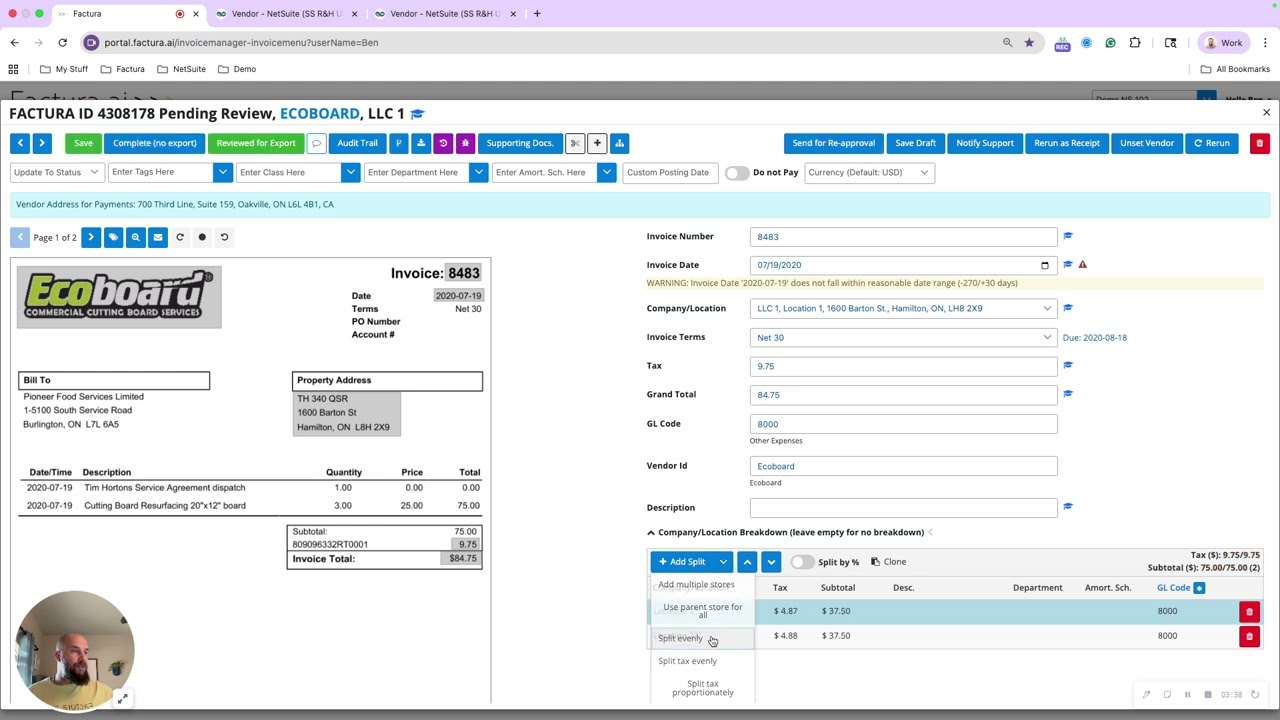The image size is (1280, 720).
Task: Click the red warning icon next to Invoice Date
Action: click(x=1082, y=265)
